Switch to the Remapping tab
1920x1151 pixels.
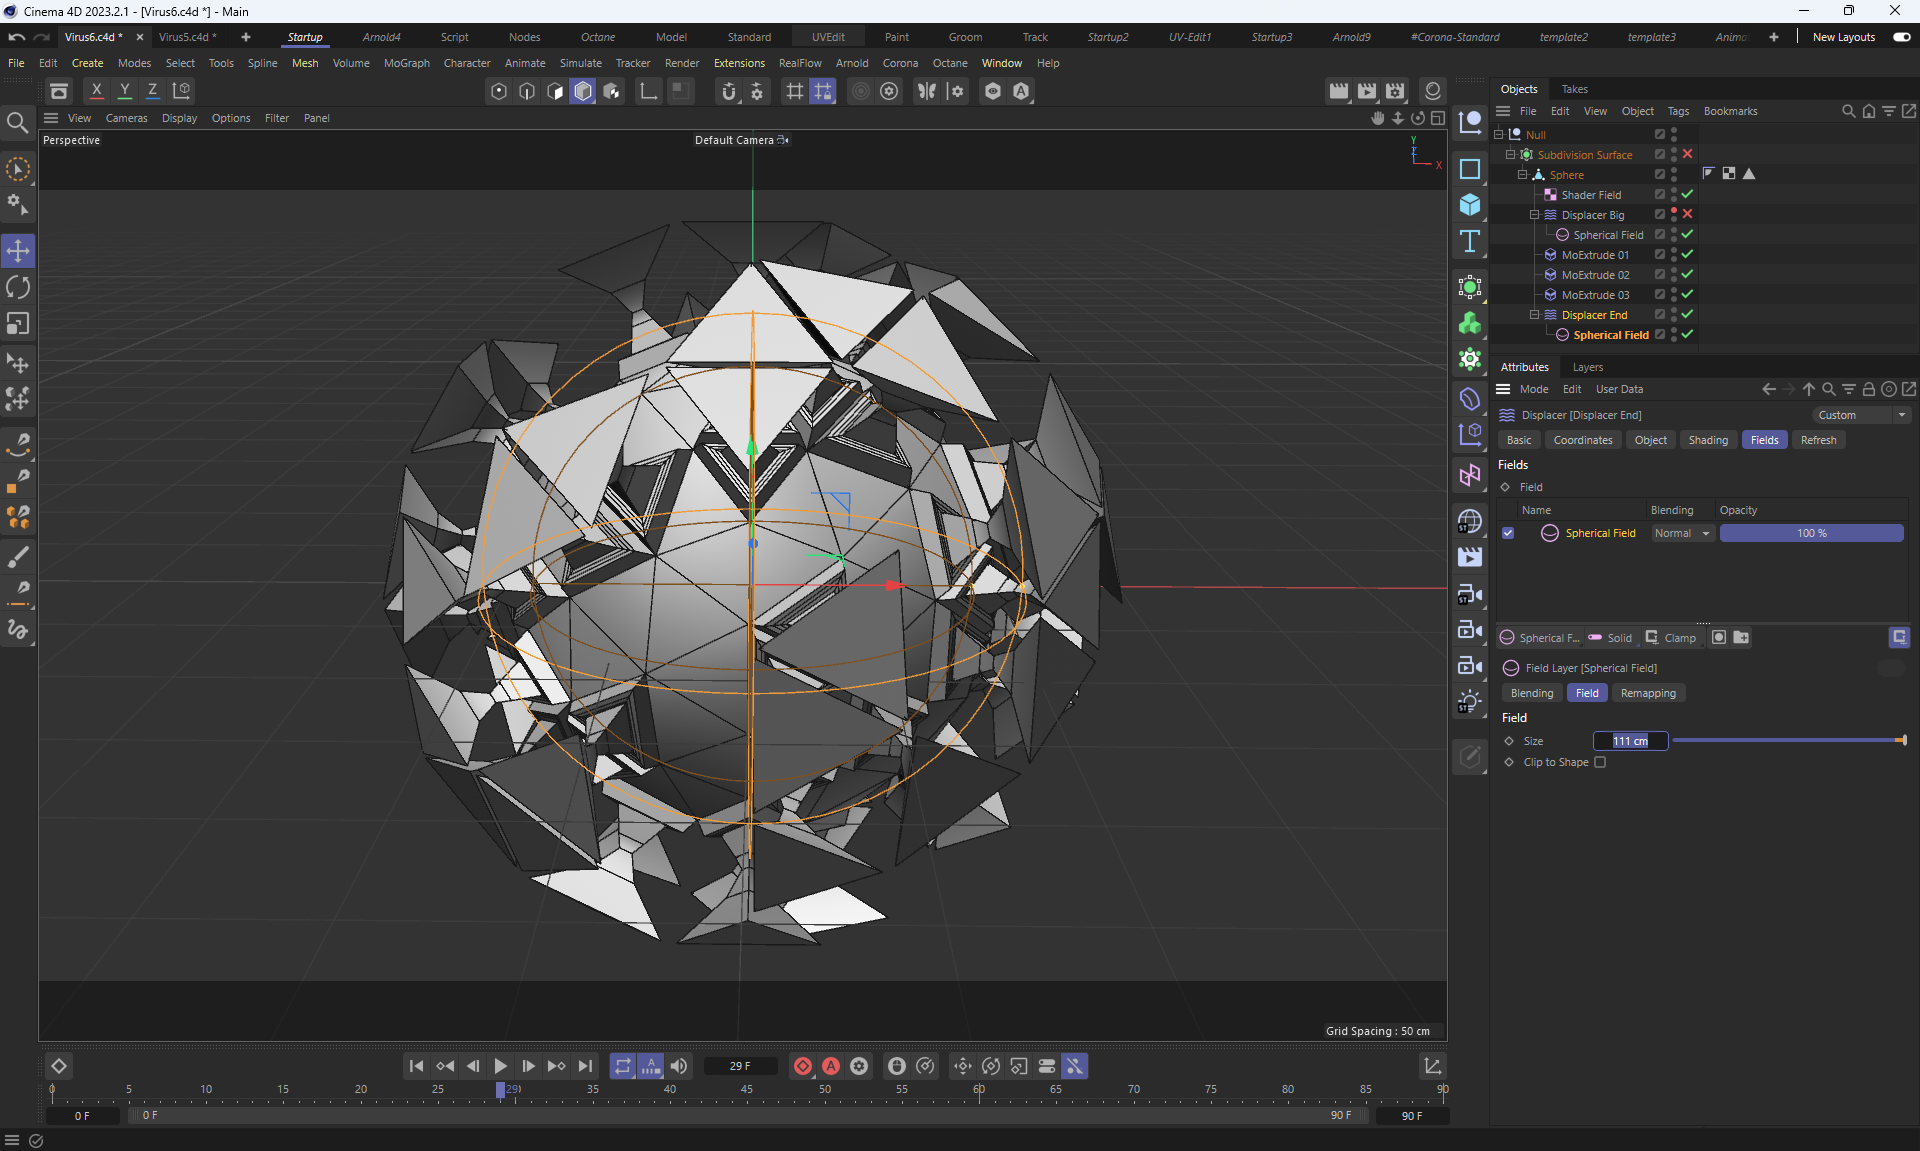[x=1647, y=693]
